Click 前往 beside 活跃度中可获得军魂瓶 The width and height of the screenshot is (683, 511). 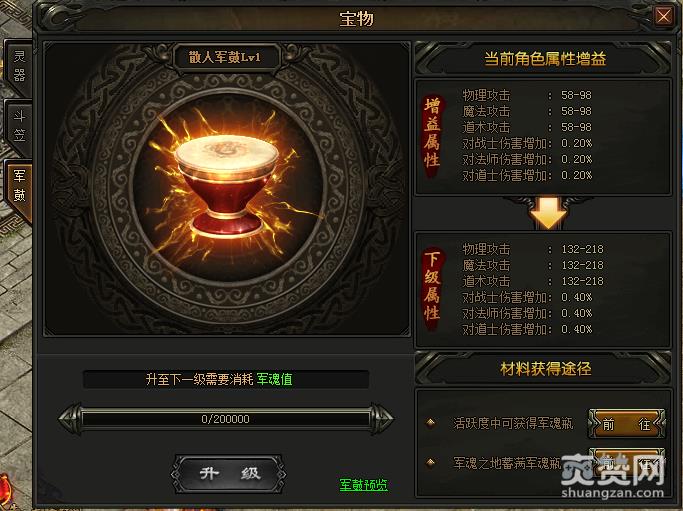point(627,423)
